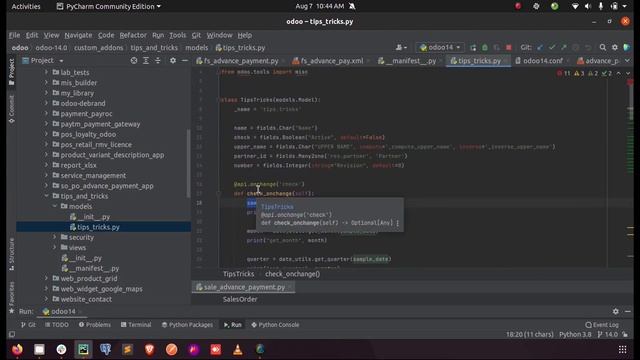Click Git push arrow icon

pyautogui.click(x=564, y=48)
